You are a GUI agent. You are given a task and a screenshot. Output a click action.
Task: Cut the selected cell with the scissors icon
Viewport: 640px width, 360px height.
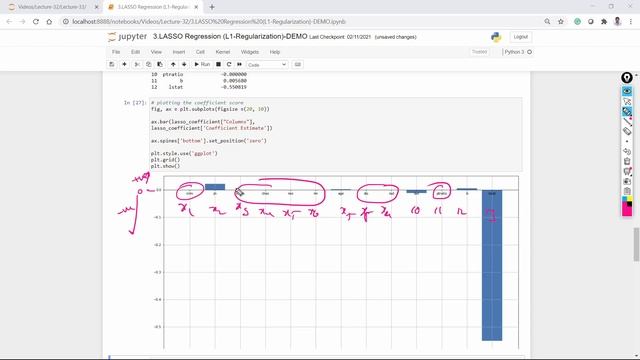click(x=137, y=64)
